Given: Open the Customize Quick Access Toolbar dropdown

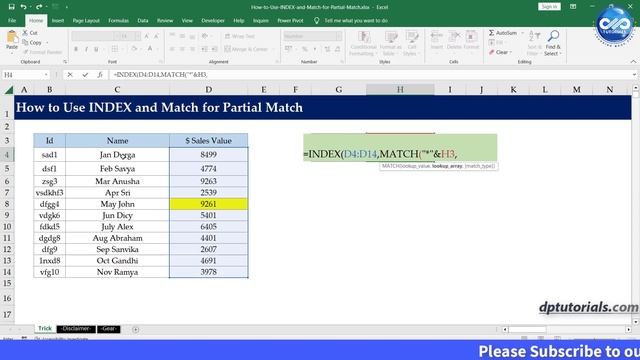Looking at the screenshot, I should click(67, 7).
